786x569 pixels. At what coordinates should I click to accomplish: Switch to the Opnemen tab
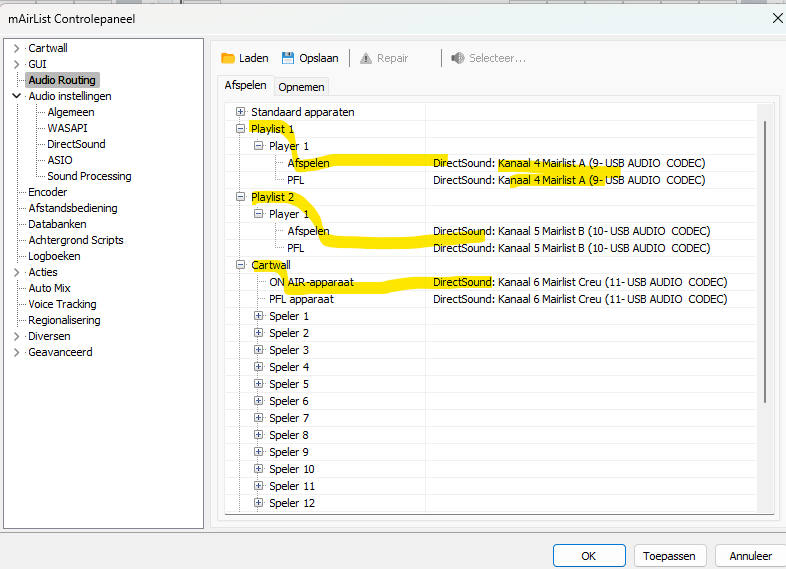tap(301, 87)
